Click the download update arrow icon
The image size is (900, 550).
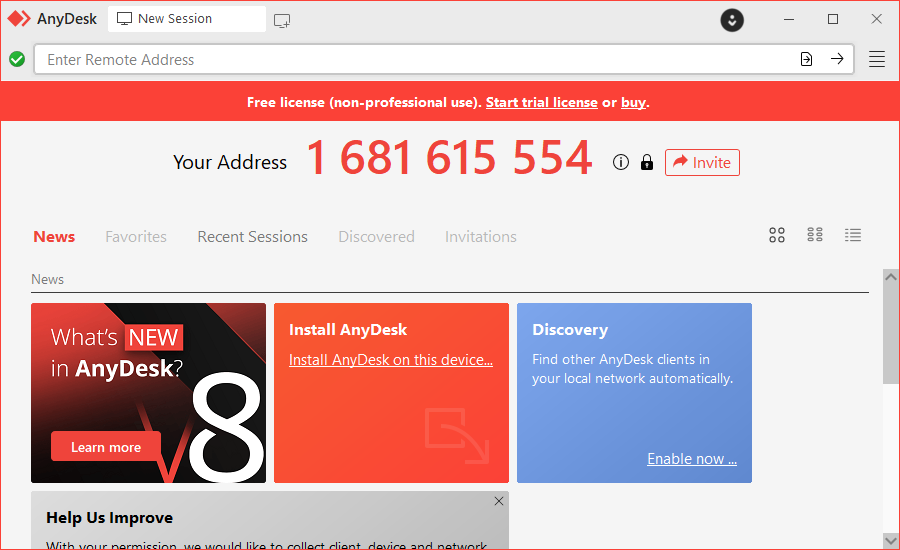pyautogui.click(x=732, y=20)
